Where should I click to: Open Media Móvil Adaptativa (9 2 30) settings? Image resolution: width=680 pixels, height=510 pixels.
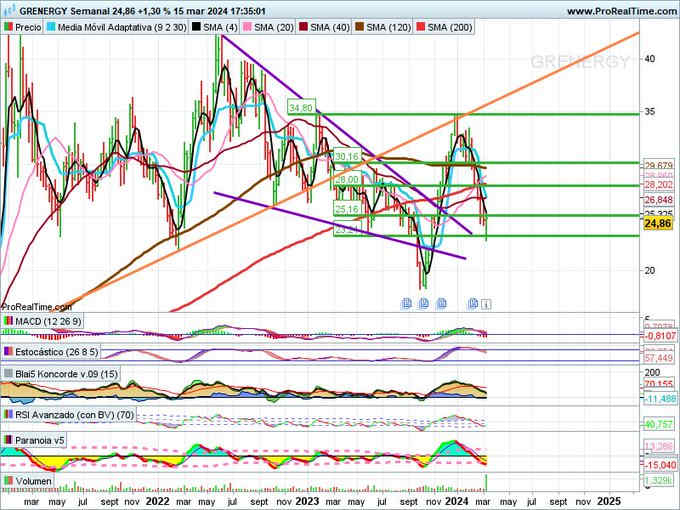click(122, 27)
